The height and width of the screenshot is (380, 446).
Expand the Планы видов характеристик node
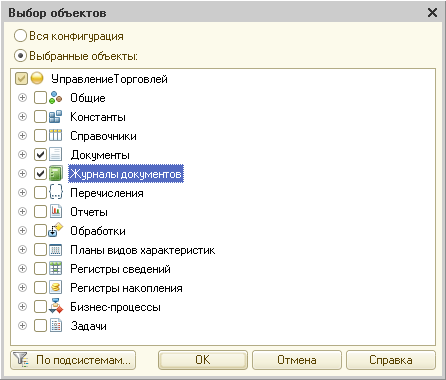[22, 250]
